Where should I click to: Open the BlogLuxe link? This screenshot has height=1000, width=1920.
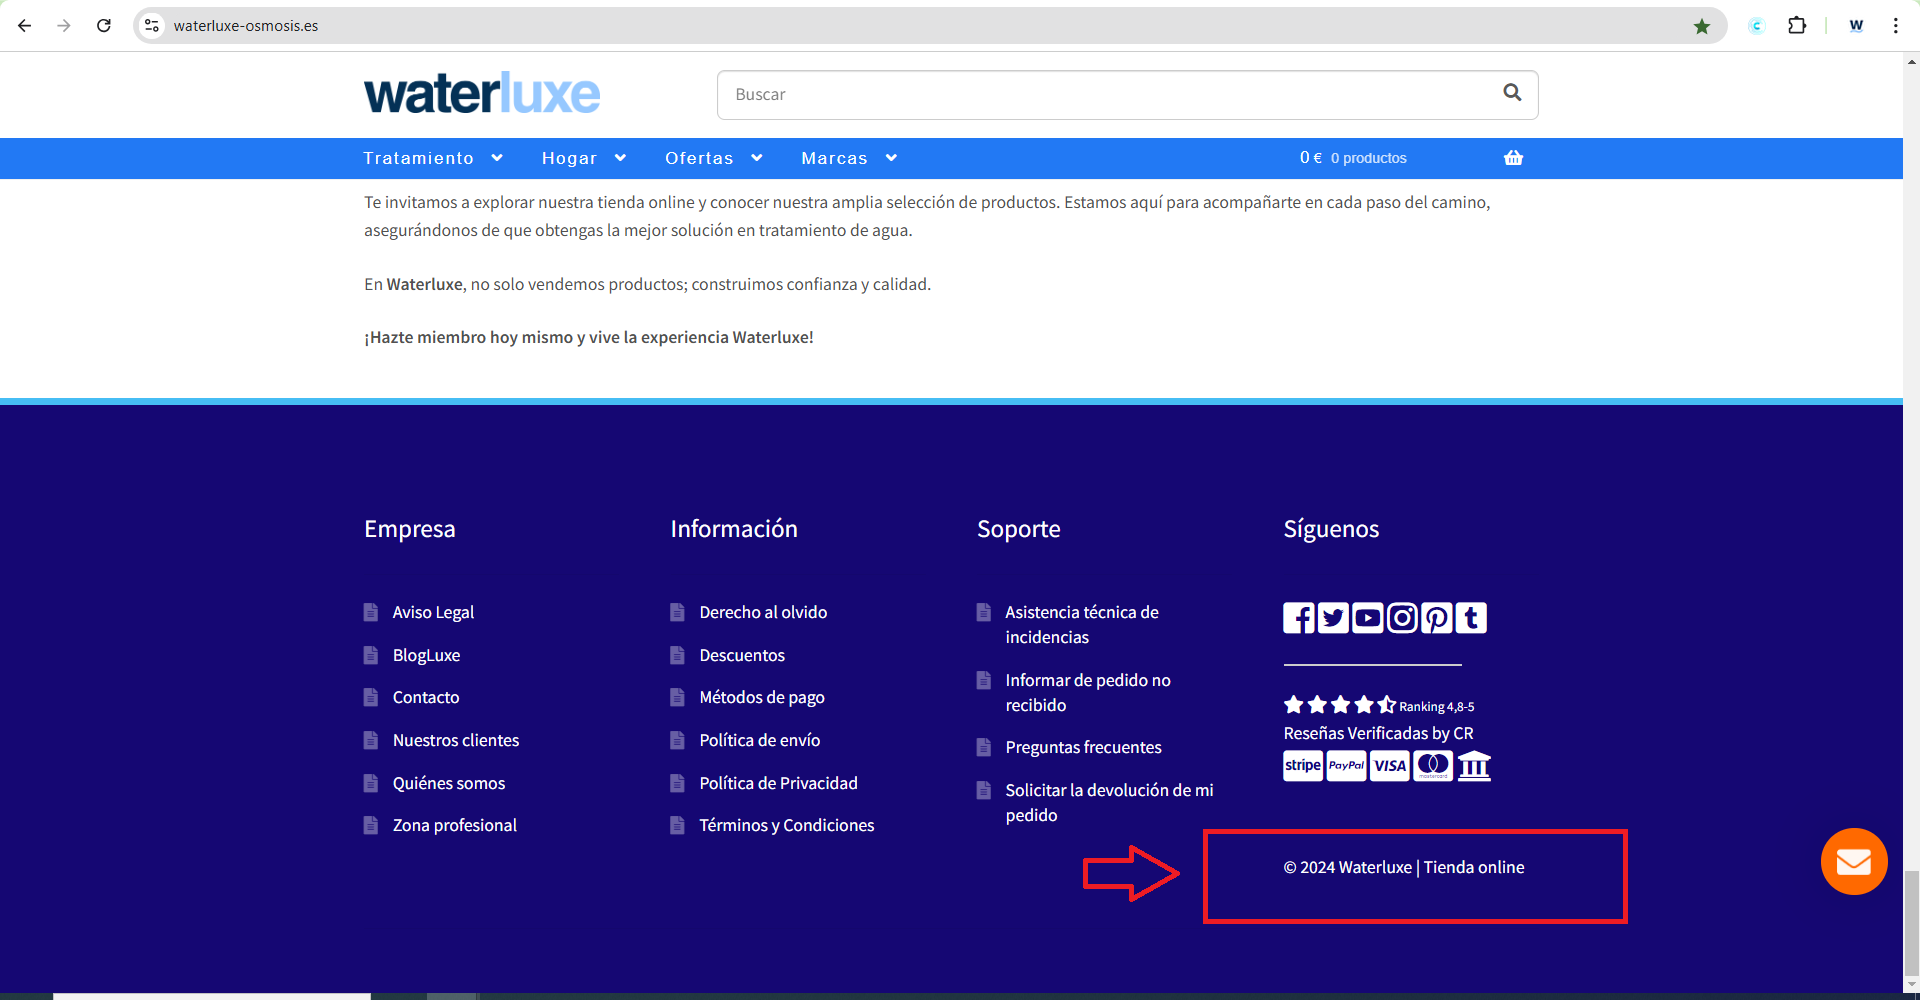[426, 655]
